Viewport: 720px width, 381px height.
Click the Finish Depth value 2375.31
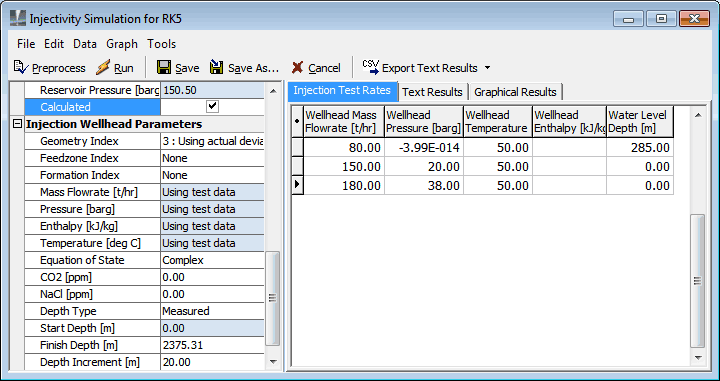point(212,345)
